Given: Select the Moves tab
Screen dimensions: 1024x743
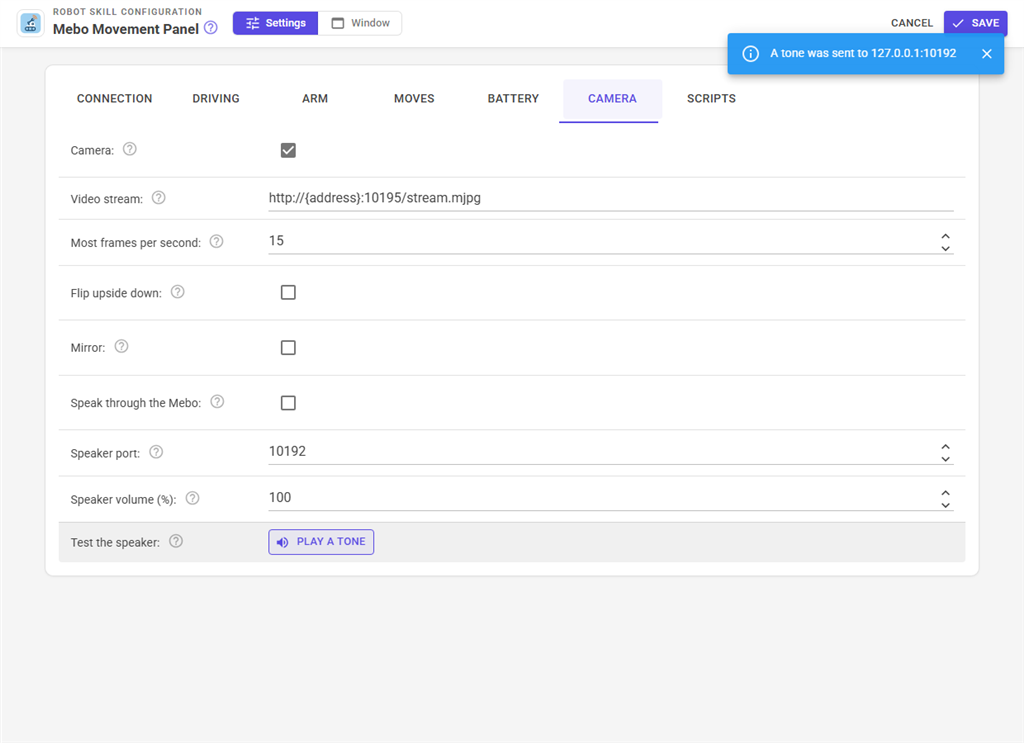Looking at the screenshot, I should 414,99.
